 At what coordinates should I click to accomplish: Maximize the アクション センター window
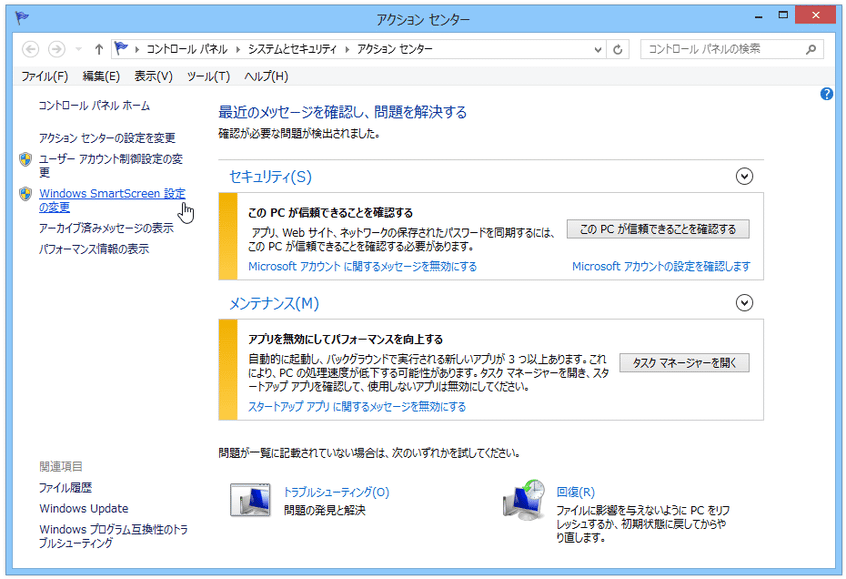coord(783,16)
